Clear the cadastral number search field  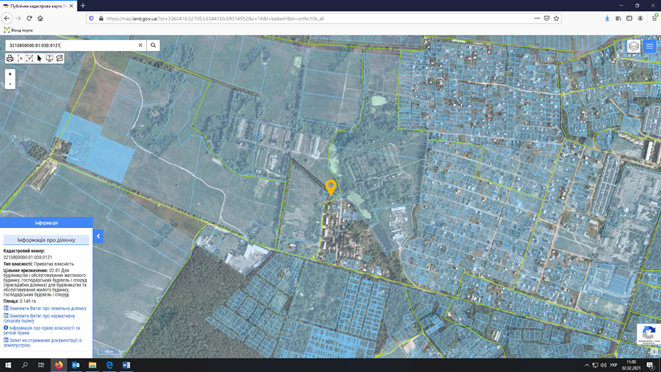pos(140,45)
